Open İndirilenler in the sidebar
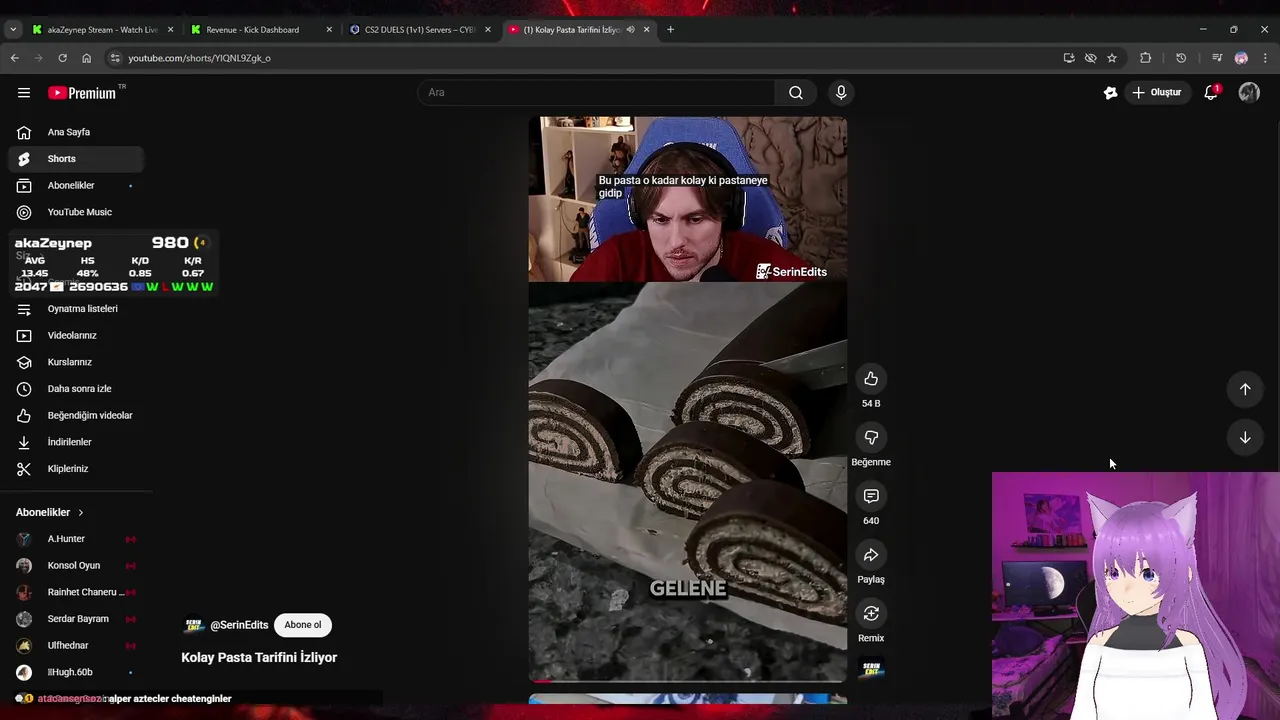Viewport: 1280px width, 720px height. 76,442
